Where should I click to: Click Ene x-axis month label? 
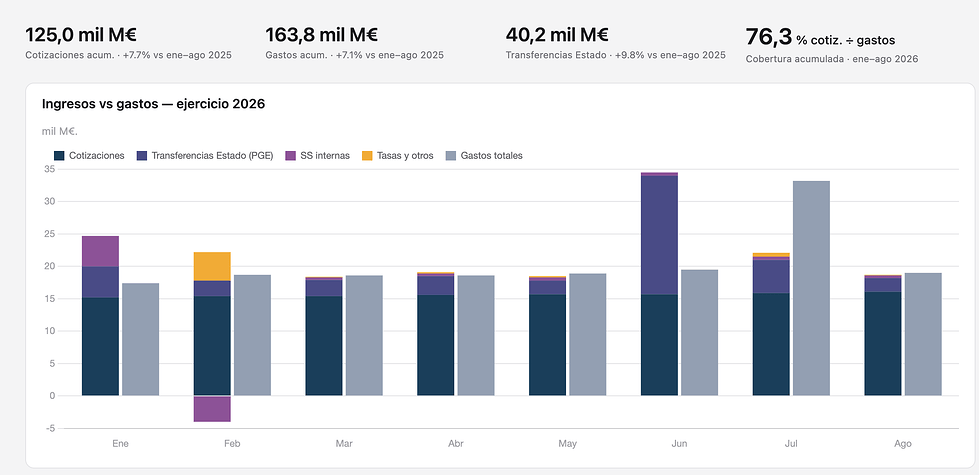121,444
